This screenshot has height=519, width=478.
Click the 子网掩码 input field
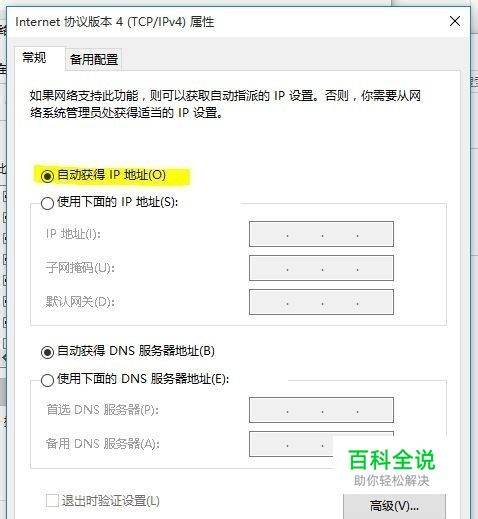click(321, 268)
